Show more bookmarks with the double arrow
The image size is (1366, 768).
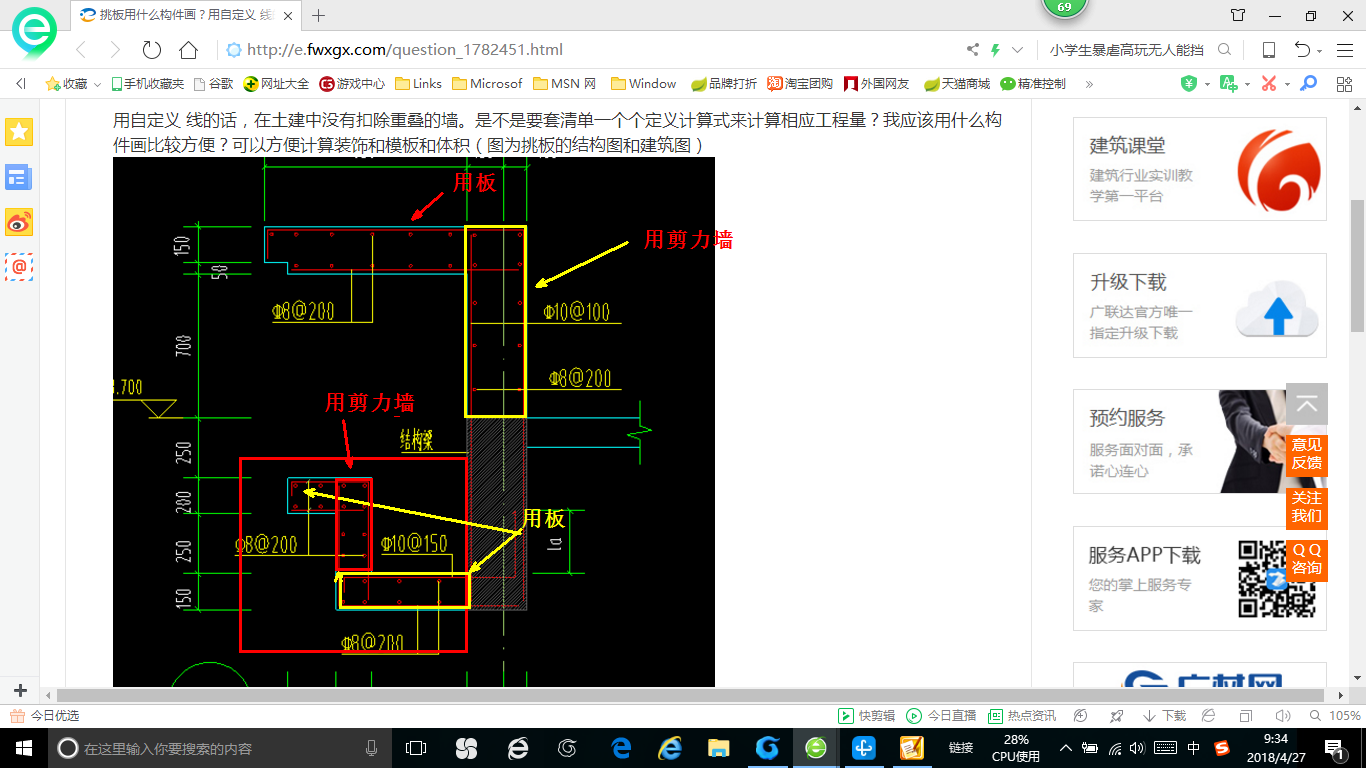coord(1089,84)
